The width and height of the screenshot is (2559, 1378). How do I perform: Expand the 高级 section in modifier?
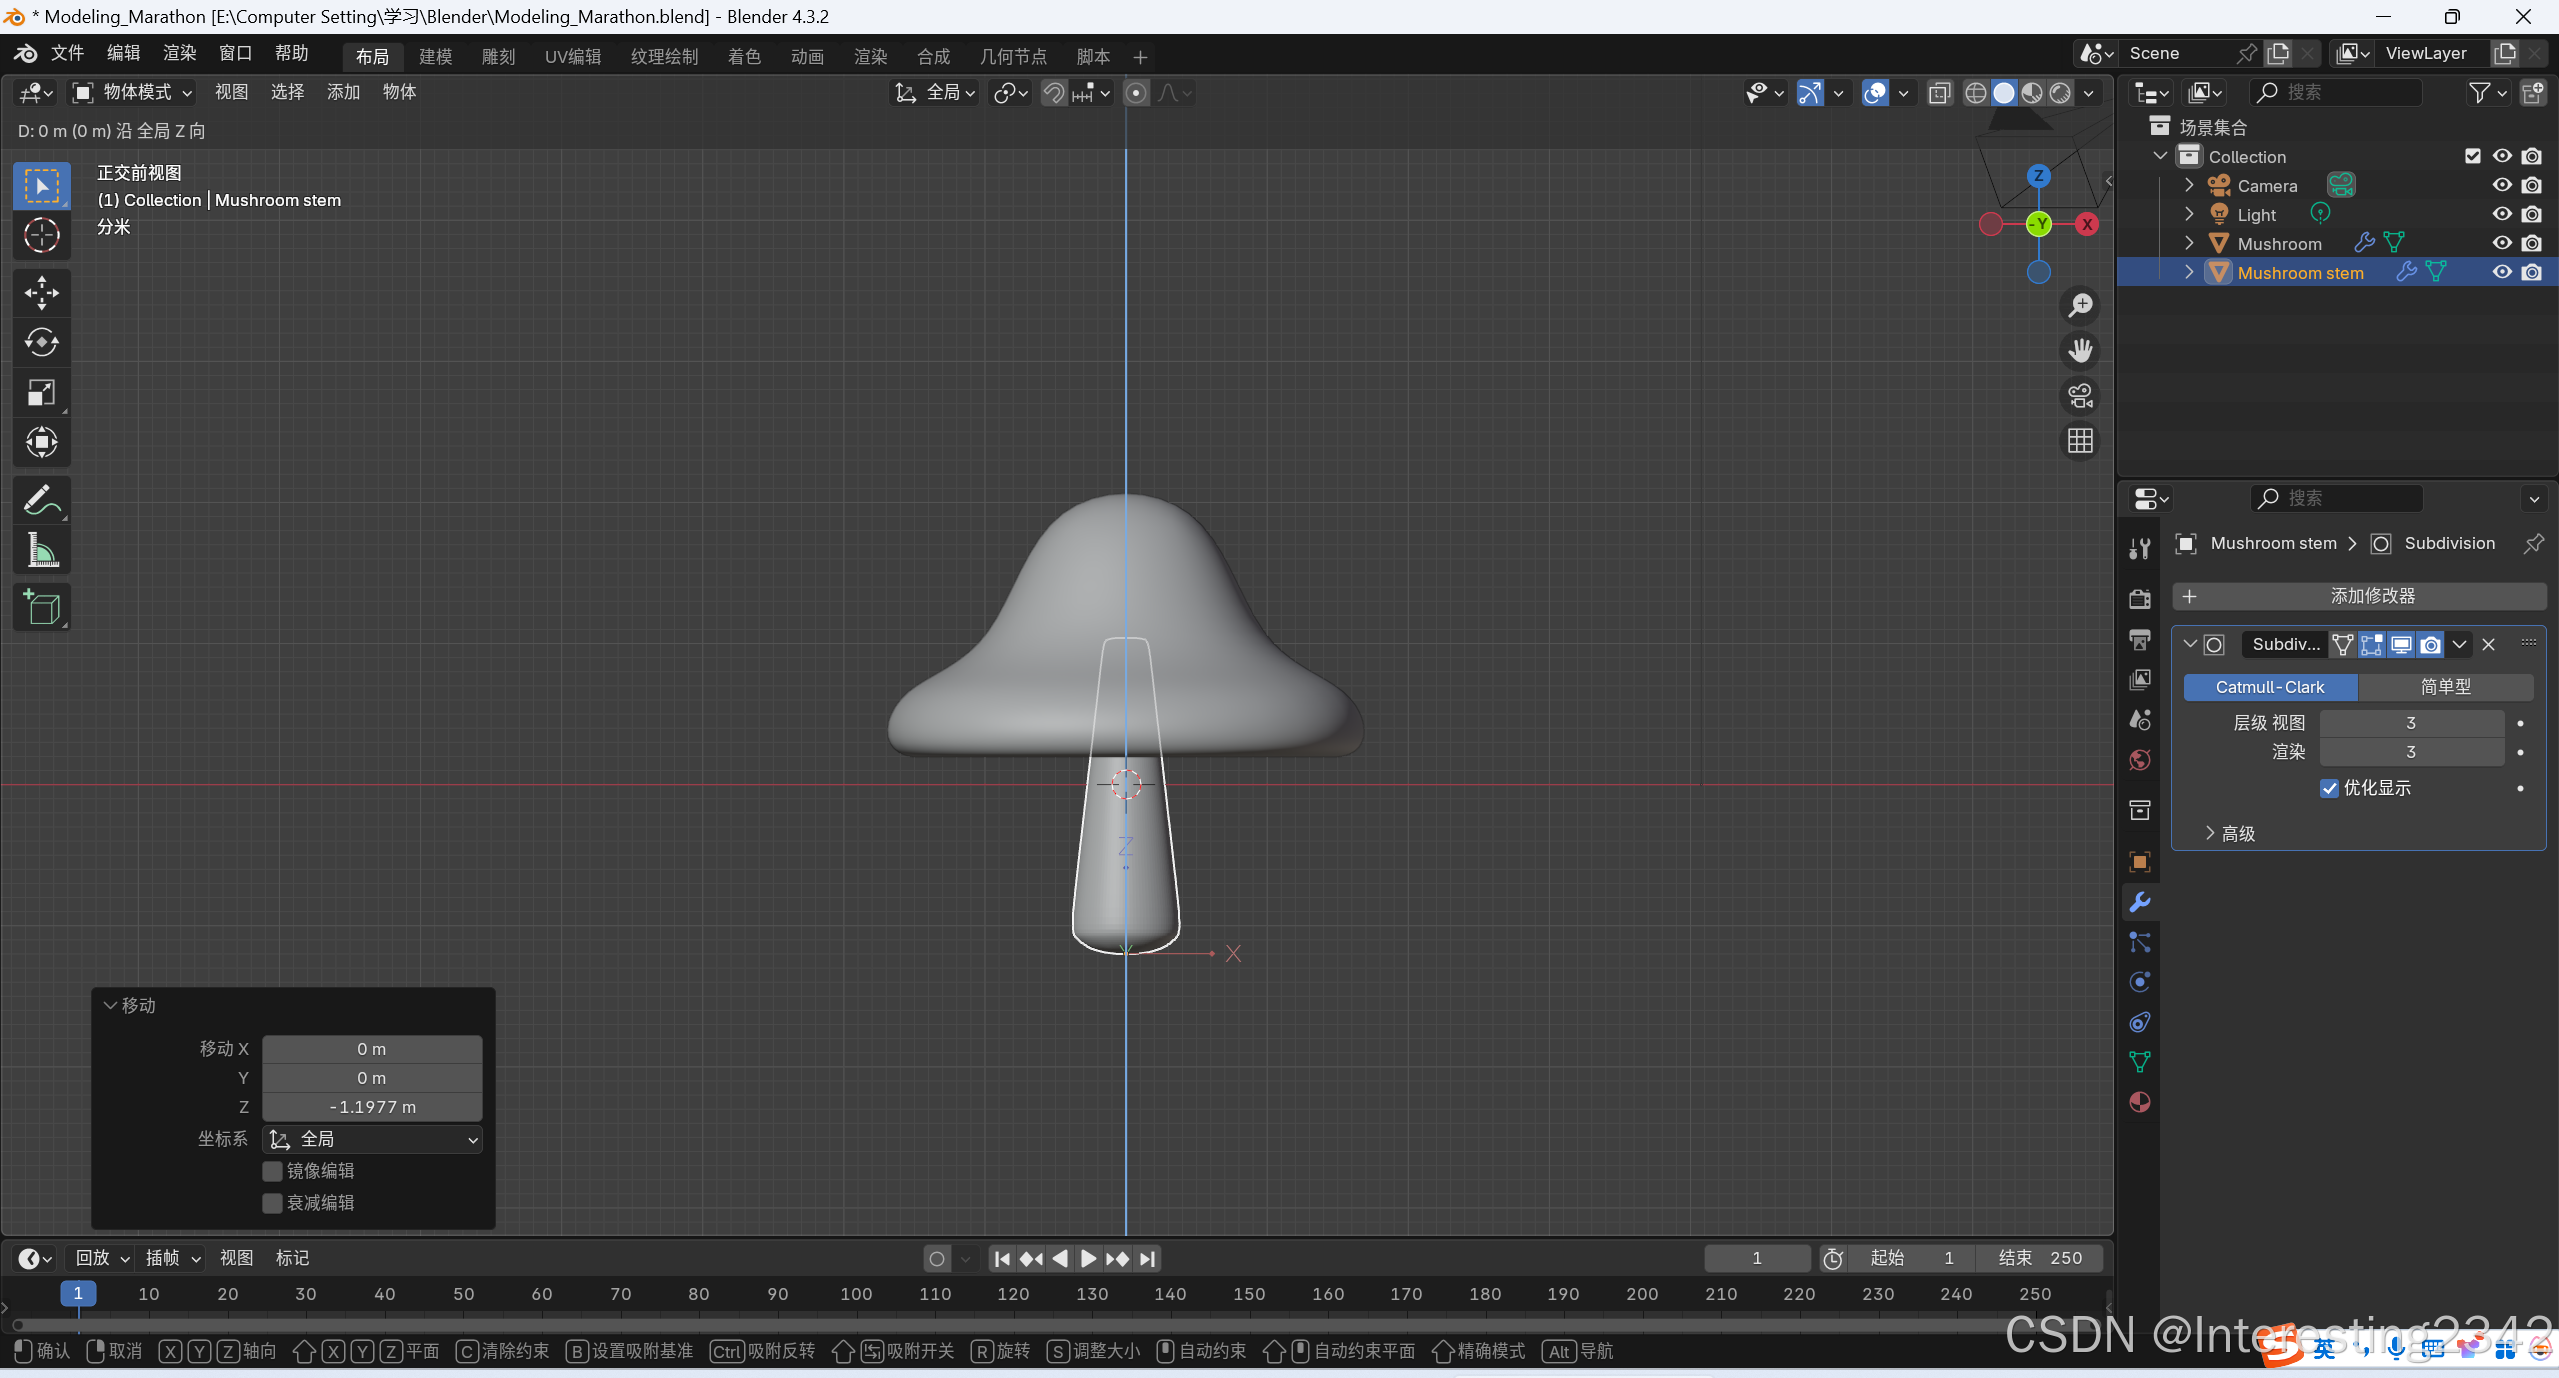[x=2210, y=833]
